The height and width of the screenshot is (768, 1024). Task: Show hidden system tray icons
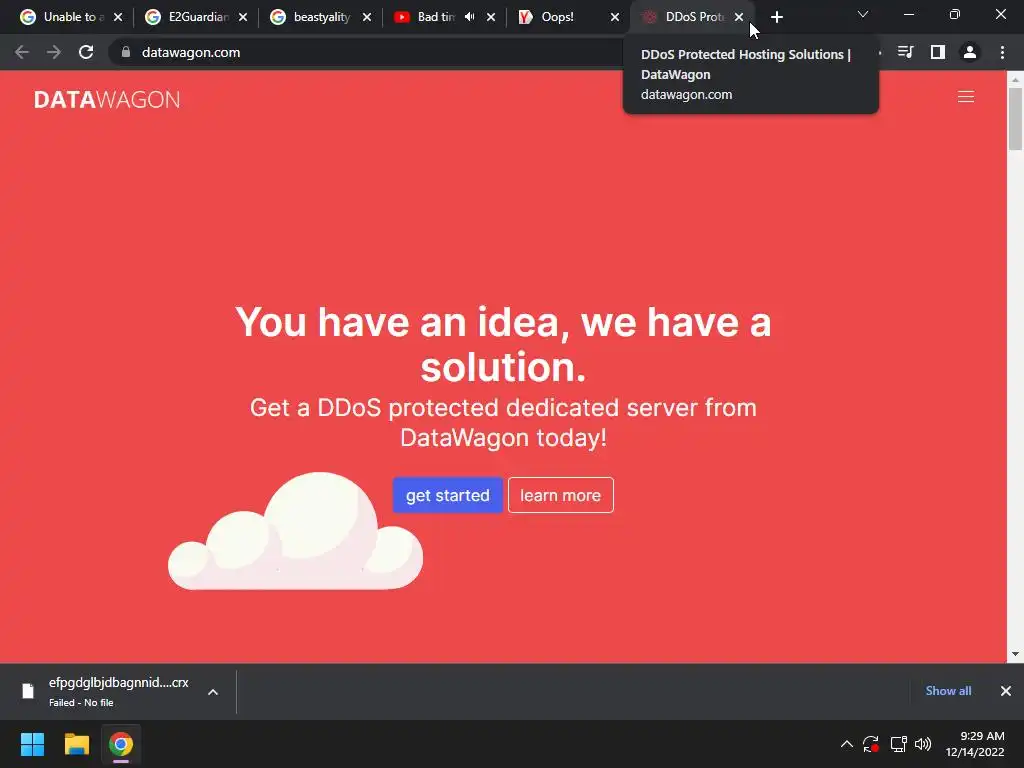[846, 744]
